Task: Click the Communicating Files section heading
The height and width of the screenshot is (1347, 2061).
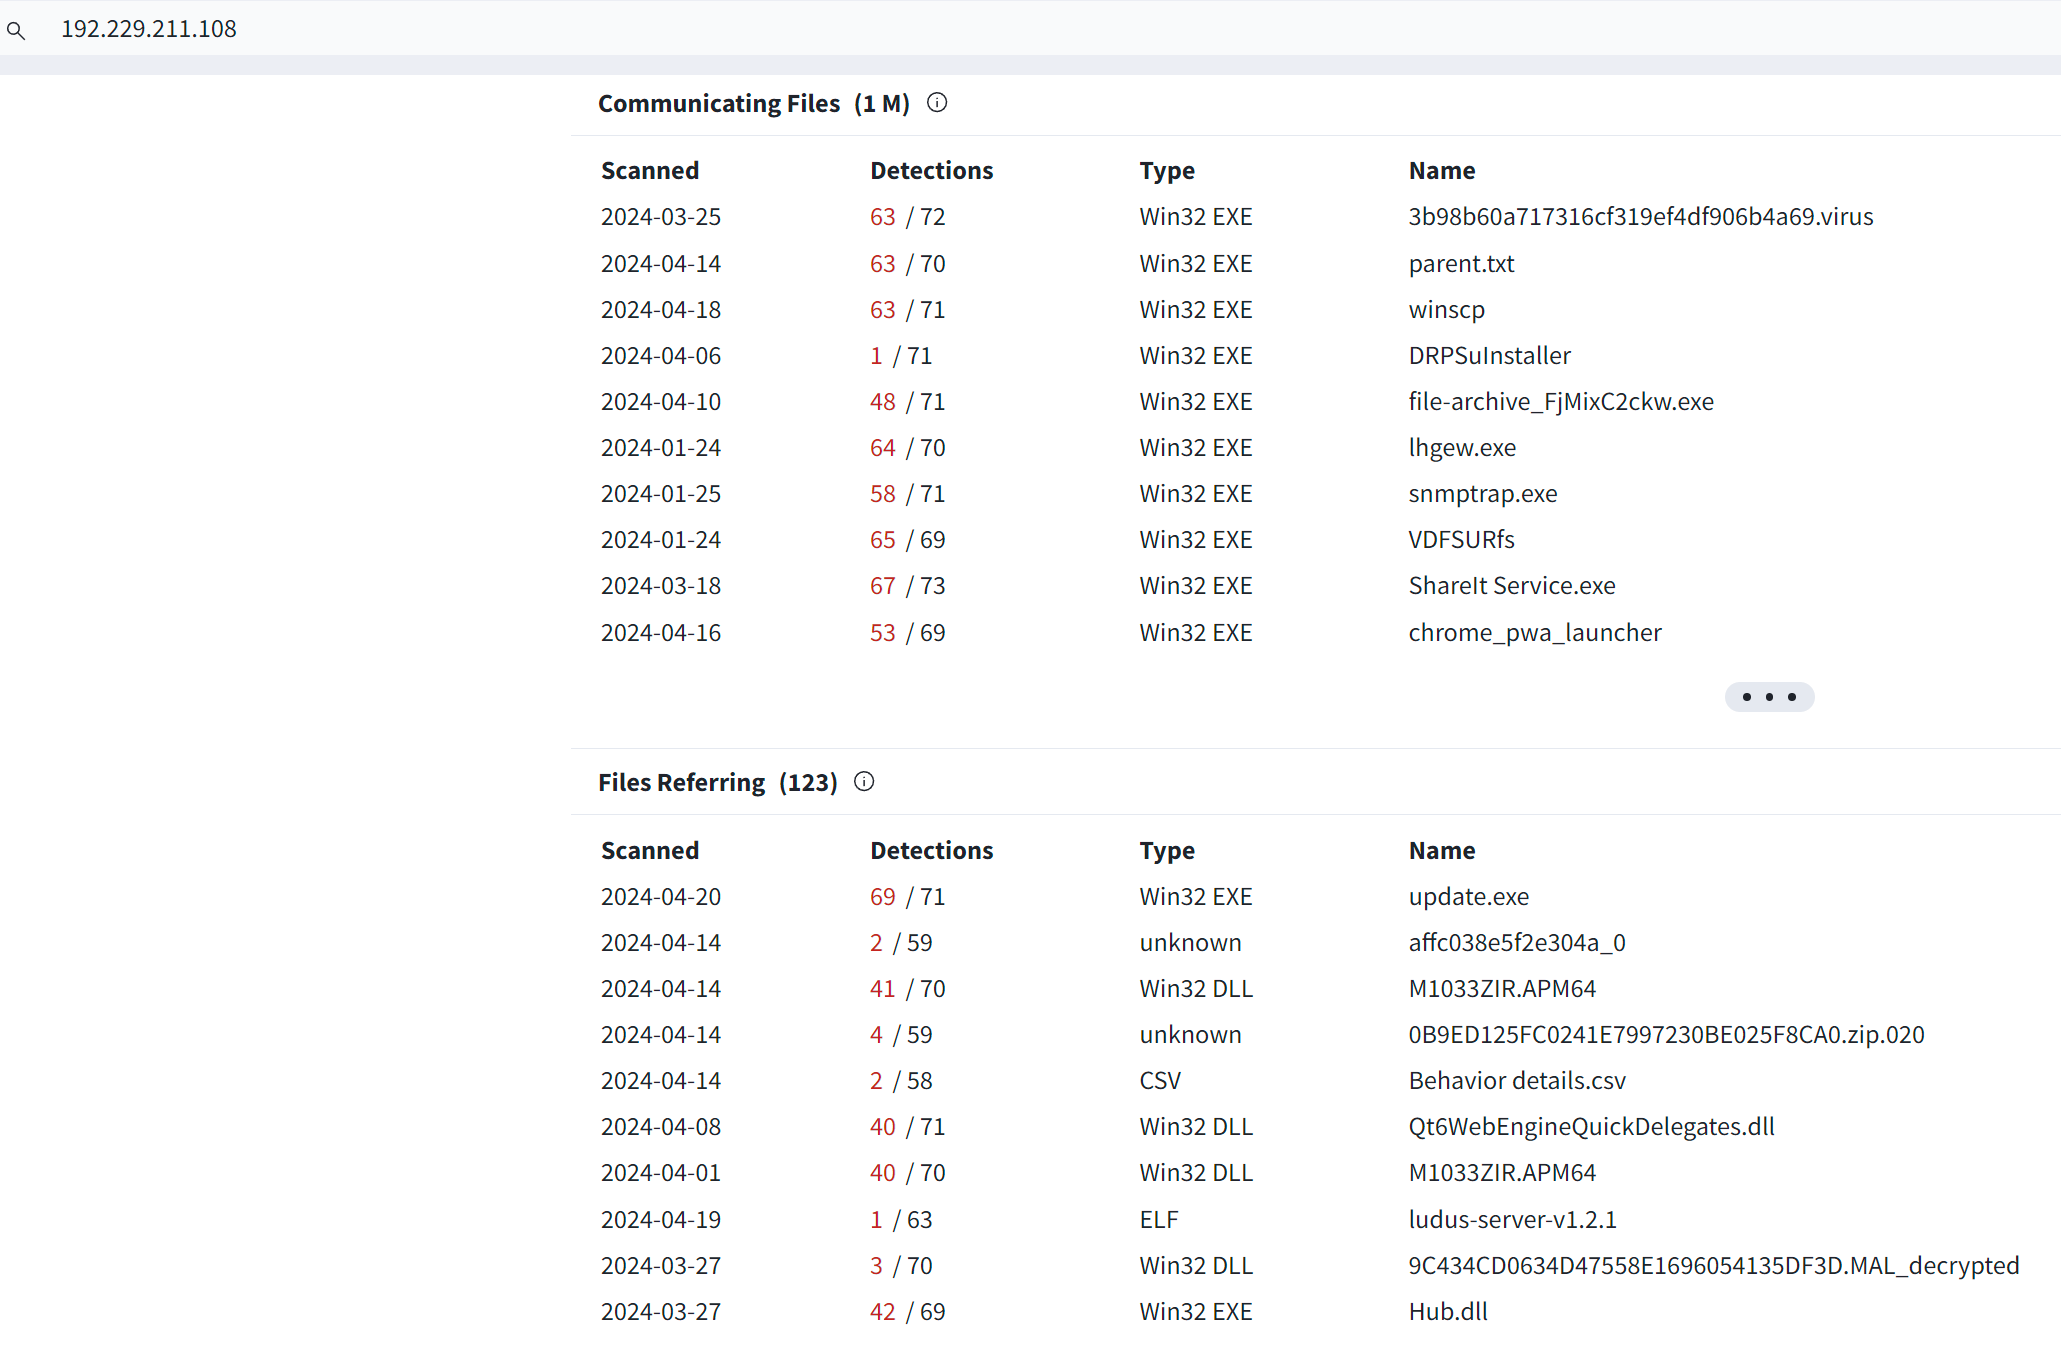Action: point(754,104)
